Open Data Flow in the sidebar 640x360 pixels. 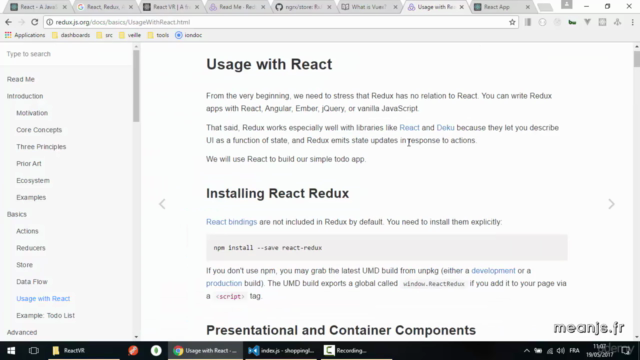click(x=32, y=282)
